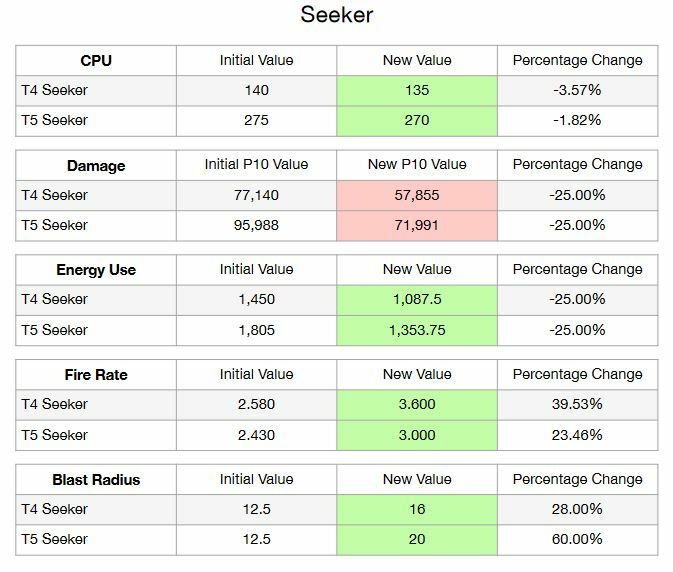Viewport: 673px width, 572px height.
Task: Select the cell showing 1,353.75
Action: click(x=417, y=330)
